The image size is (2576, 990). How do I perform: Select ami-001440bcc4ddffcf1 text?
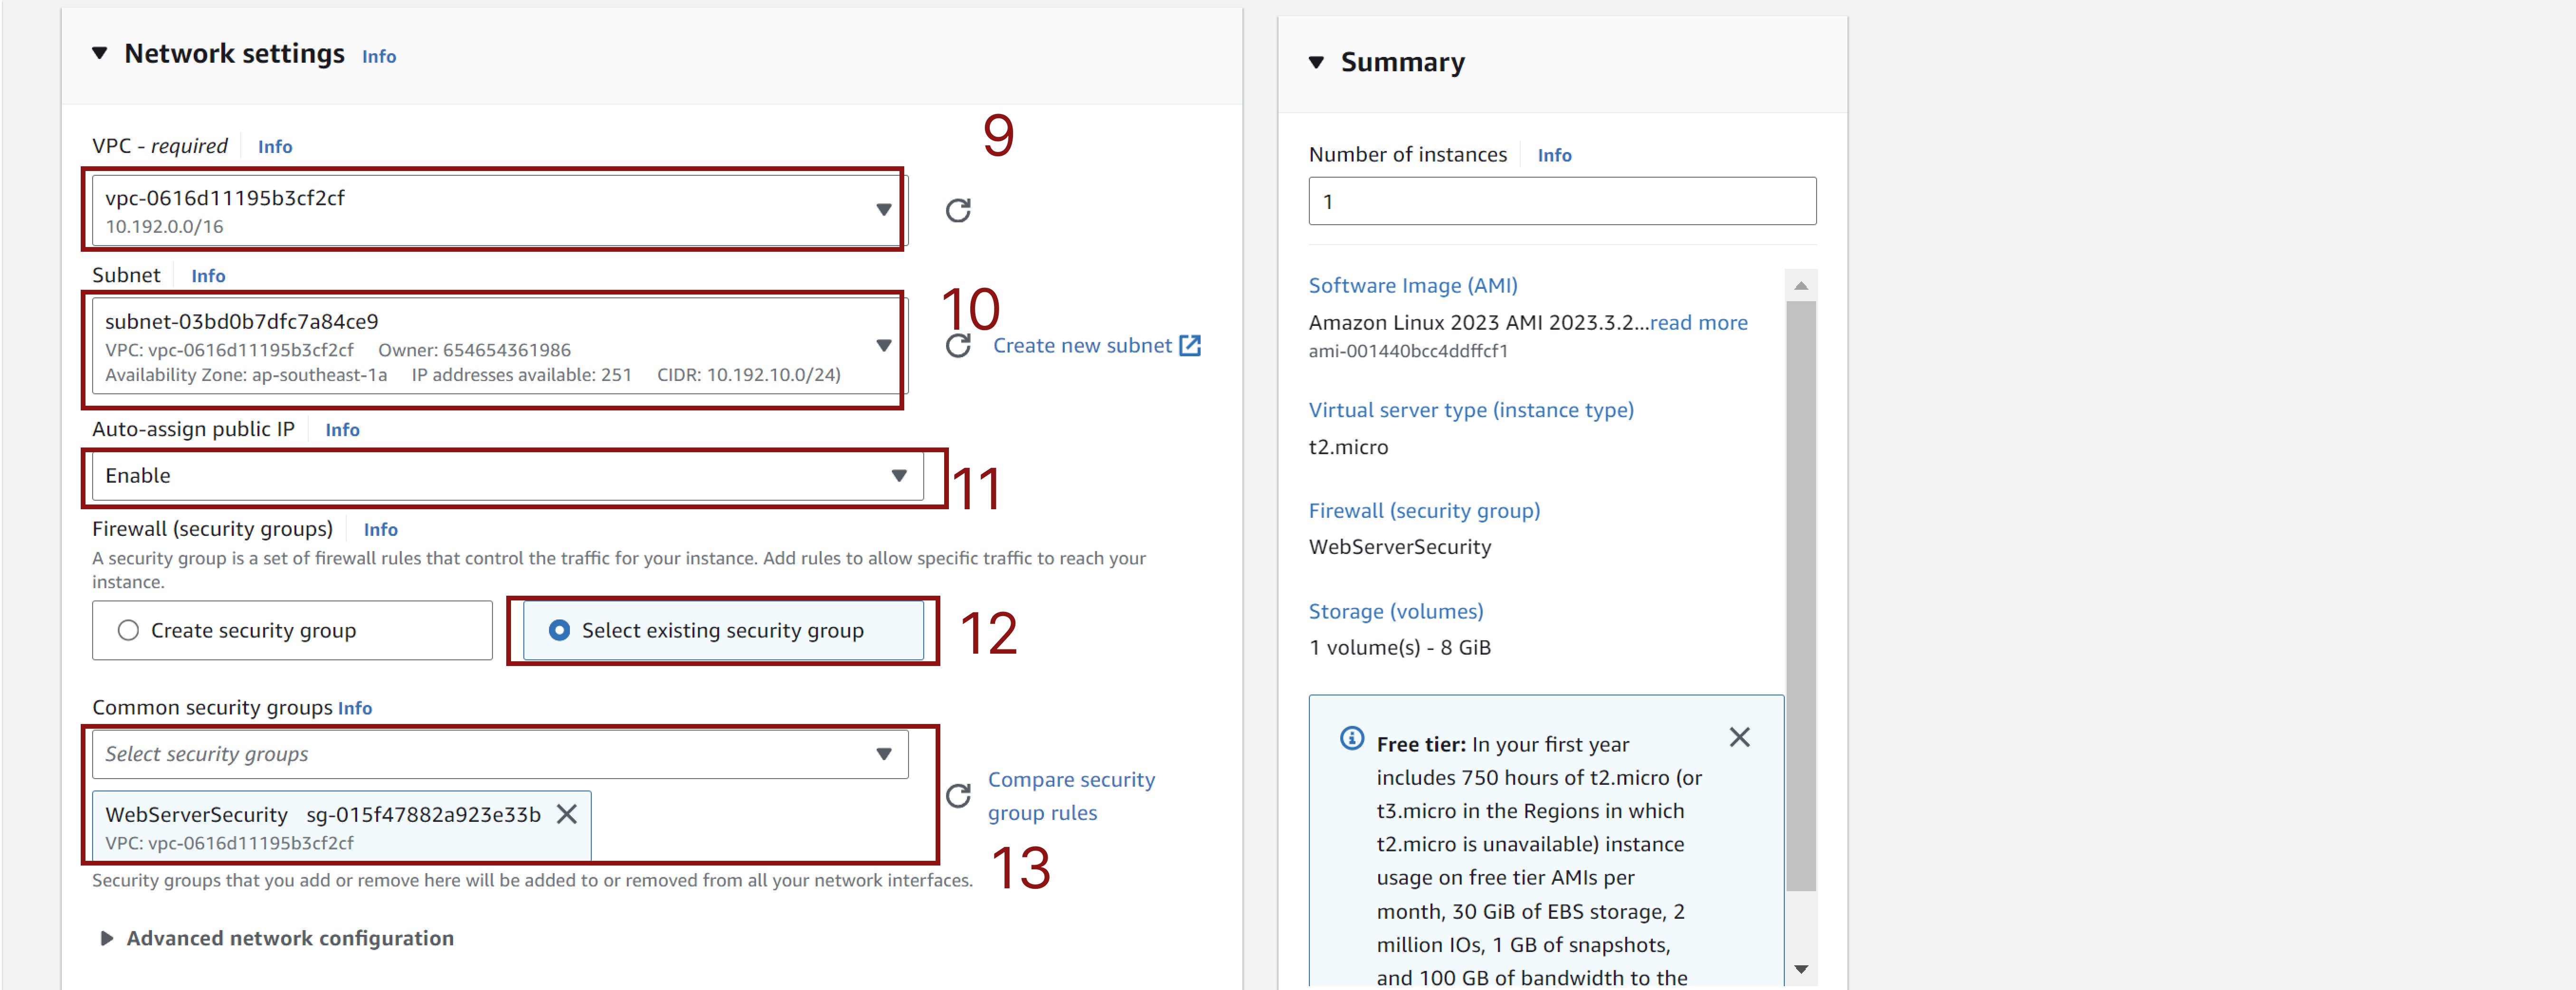pyautogui.click(x=1408, y=352)
